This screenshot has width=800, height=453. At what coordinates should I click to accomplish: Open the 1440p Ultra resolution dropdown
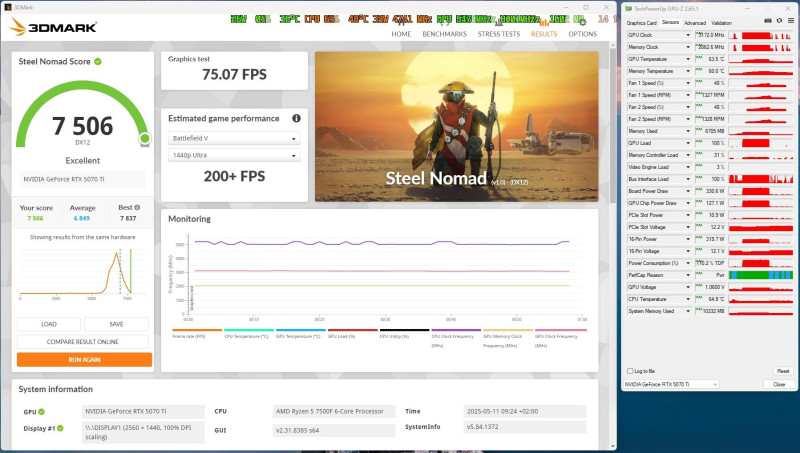point(234,155)
